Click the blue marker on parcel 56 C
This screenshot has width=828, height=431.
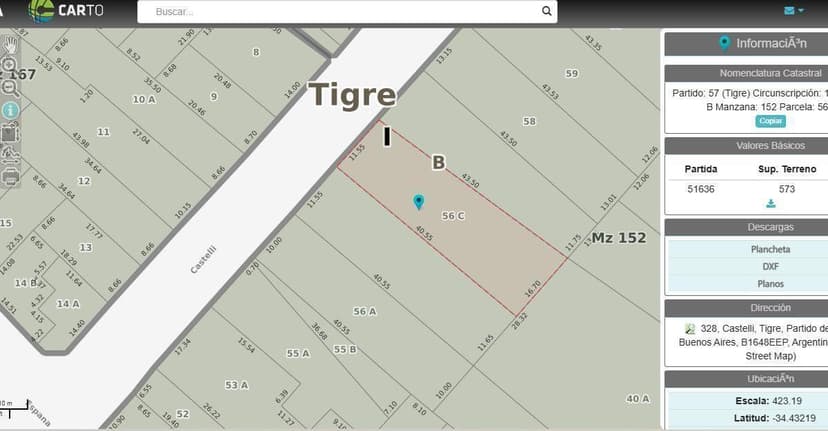(419, 202)
